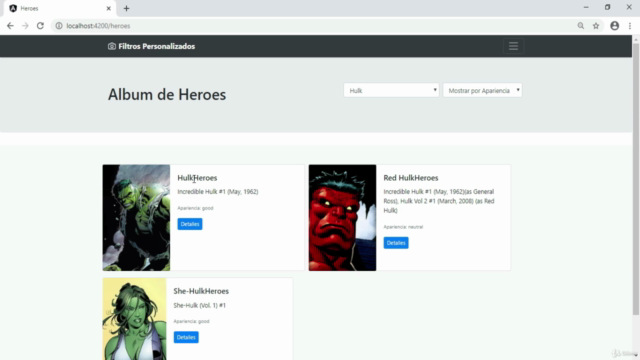Click the site info icon in address bar
Screen dimensions: 640x360
59,26
